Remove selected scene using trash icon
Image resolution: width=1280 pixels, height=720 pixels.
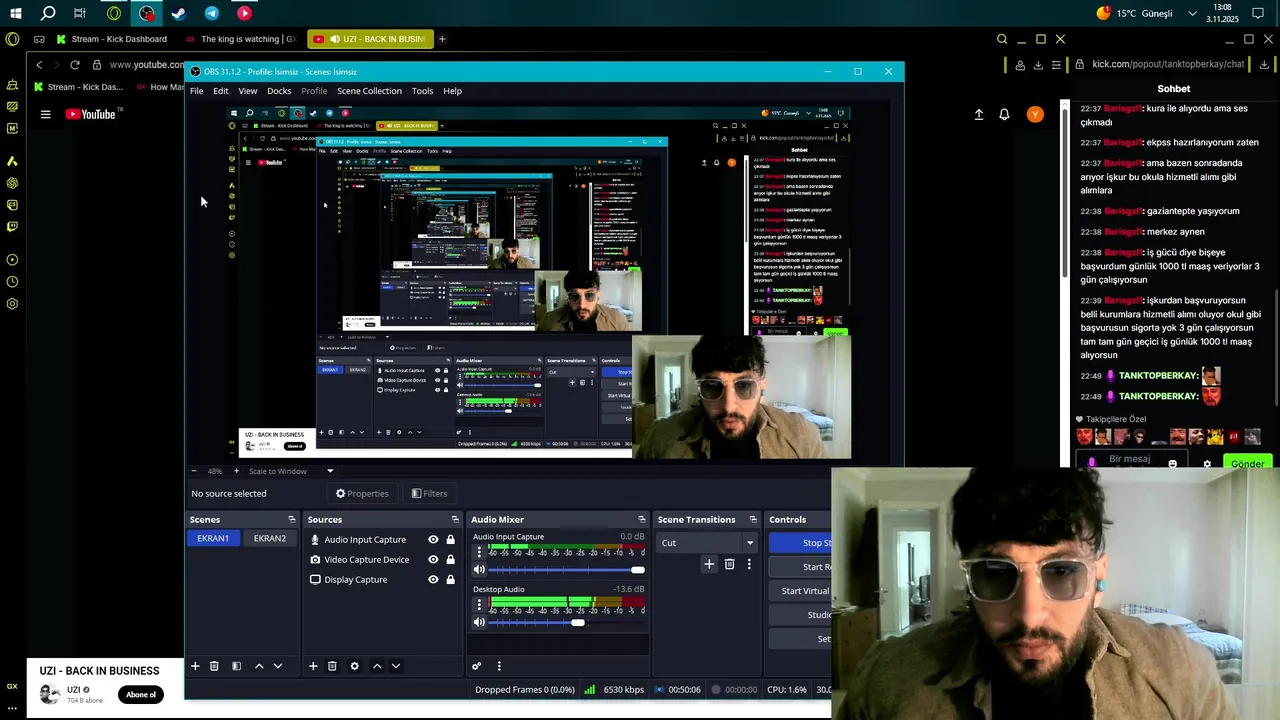click(x=214, y=666)
